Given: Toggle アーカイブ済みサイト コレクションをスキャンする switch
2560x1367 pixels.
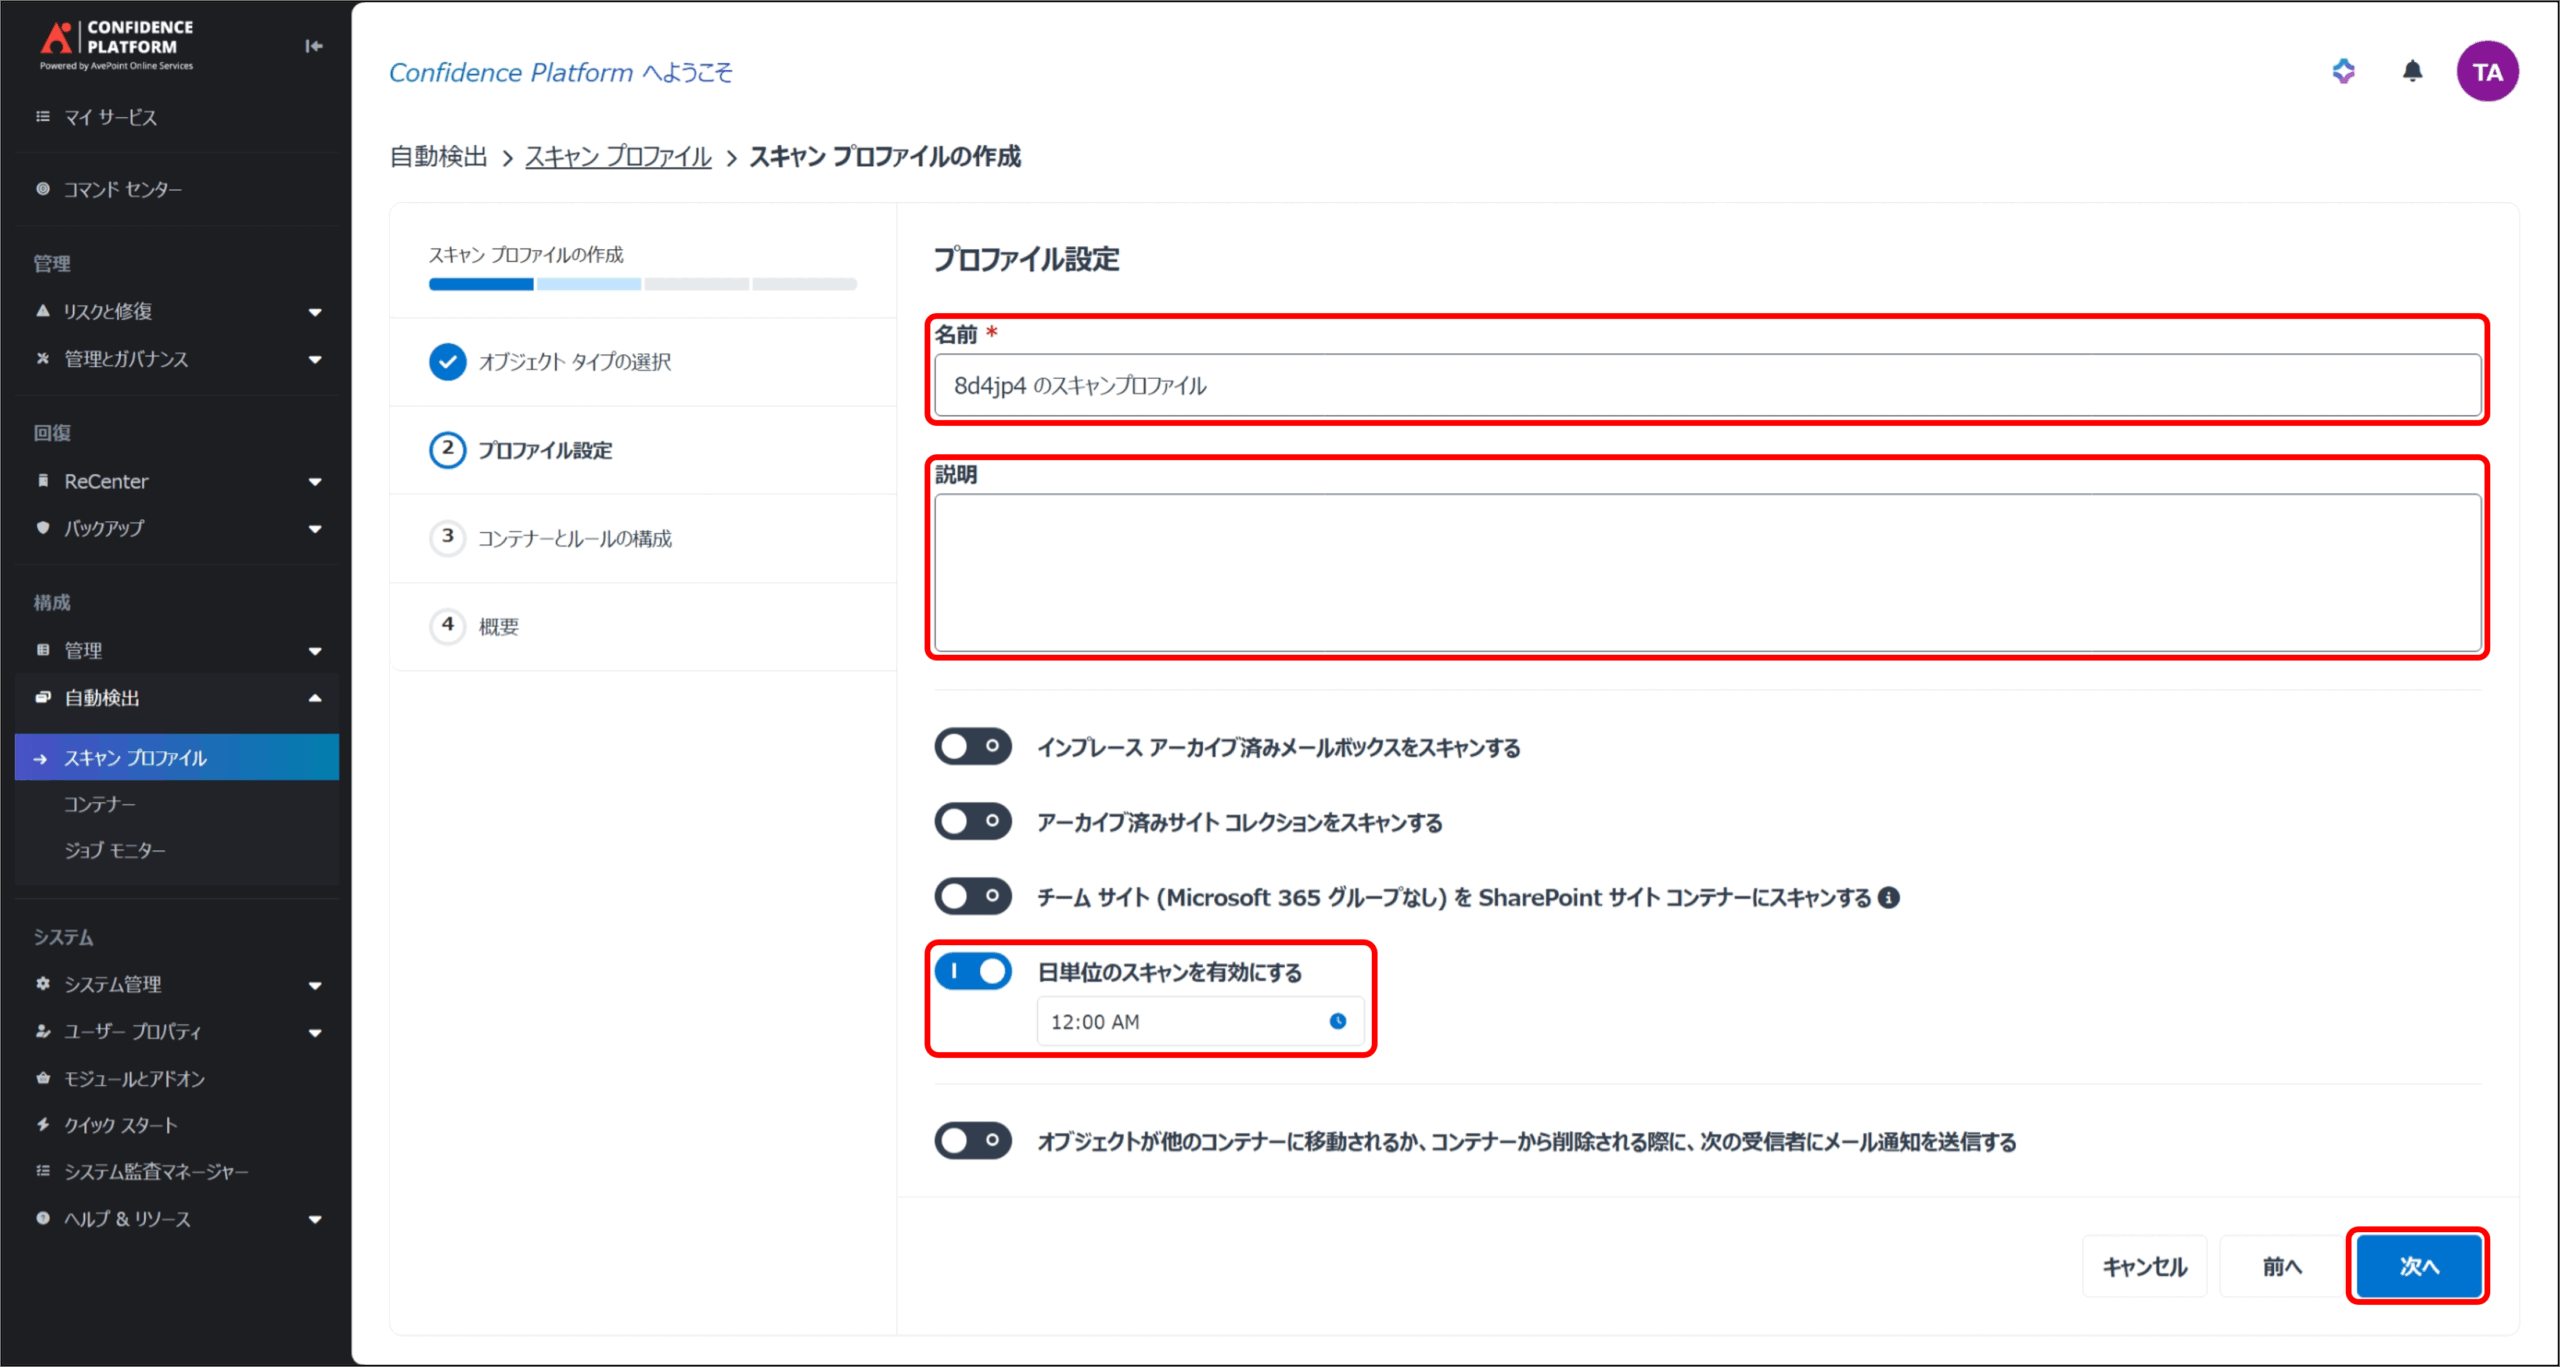Looking at the screenshot, I should pyautogui.click(x=972, y=821).
